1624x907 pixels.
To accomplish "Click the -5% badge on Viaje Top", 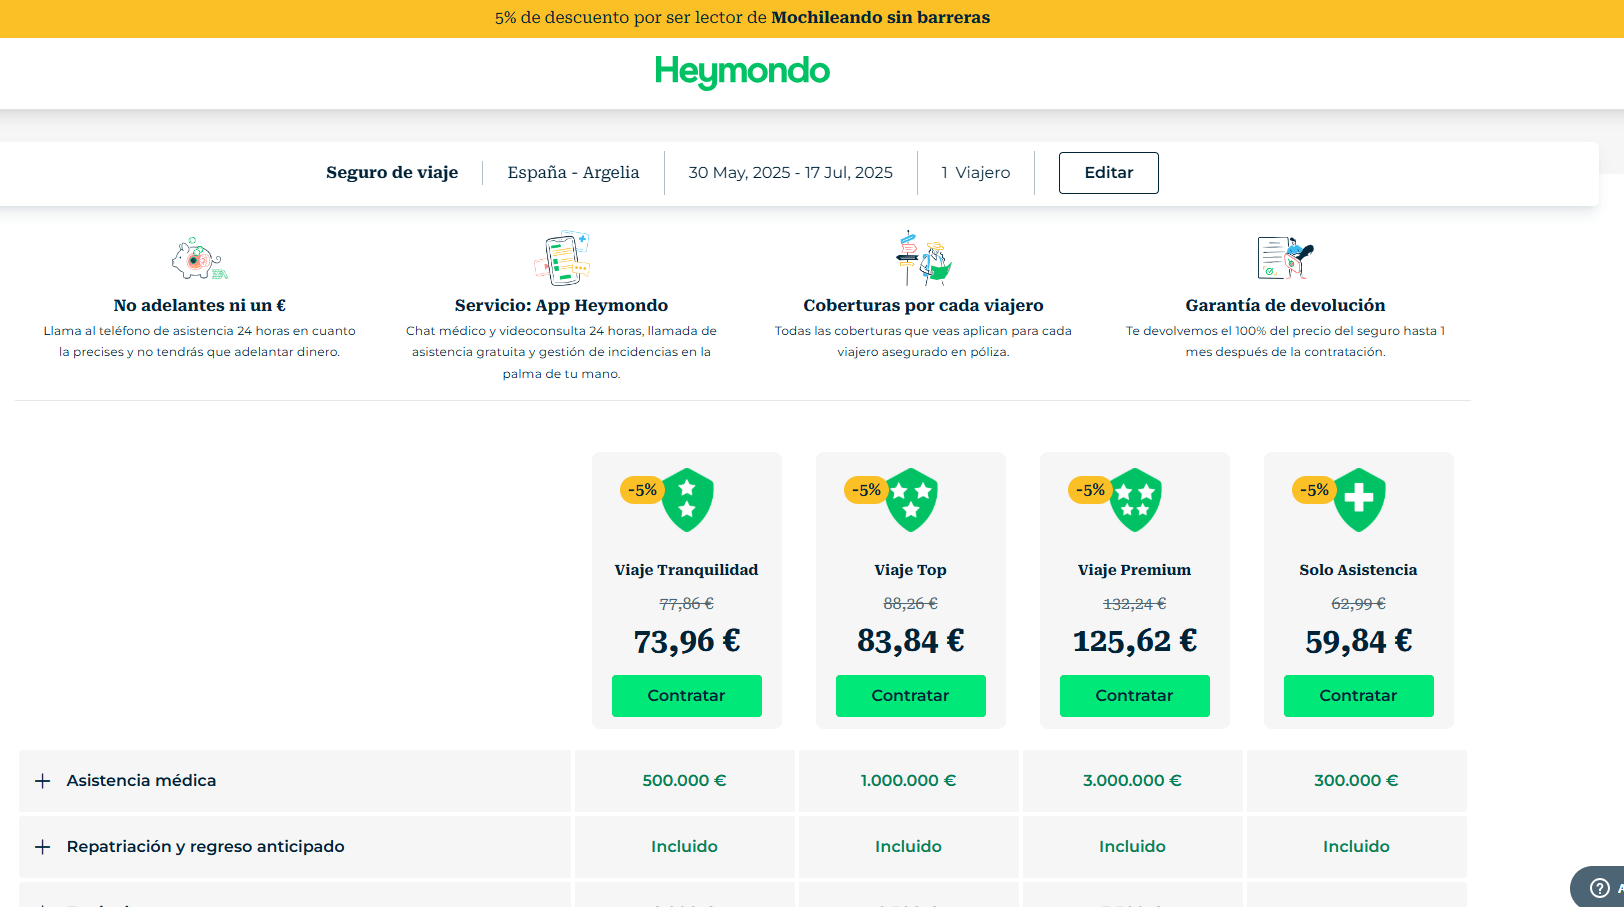I will point(865,490).
